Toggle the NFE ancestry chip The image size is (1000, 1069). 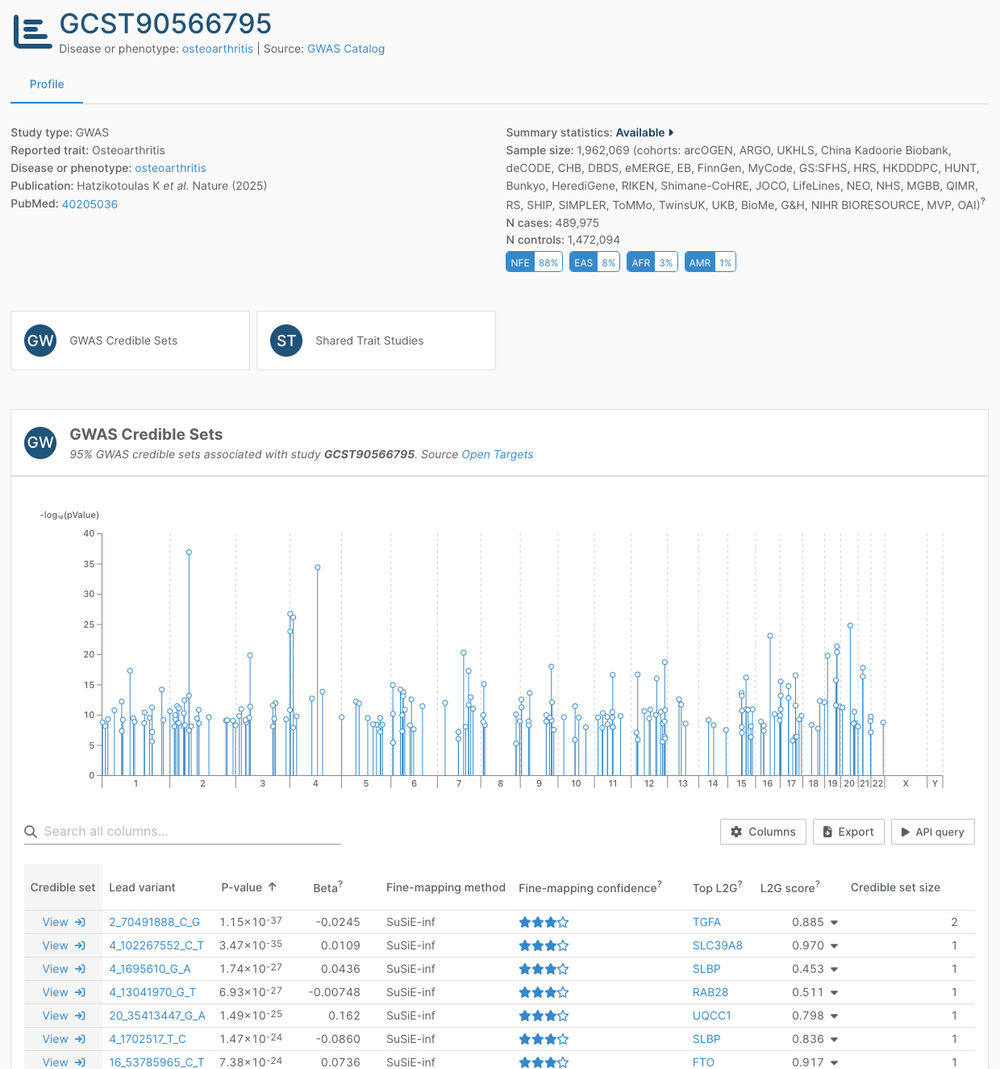click(534, 261)
